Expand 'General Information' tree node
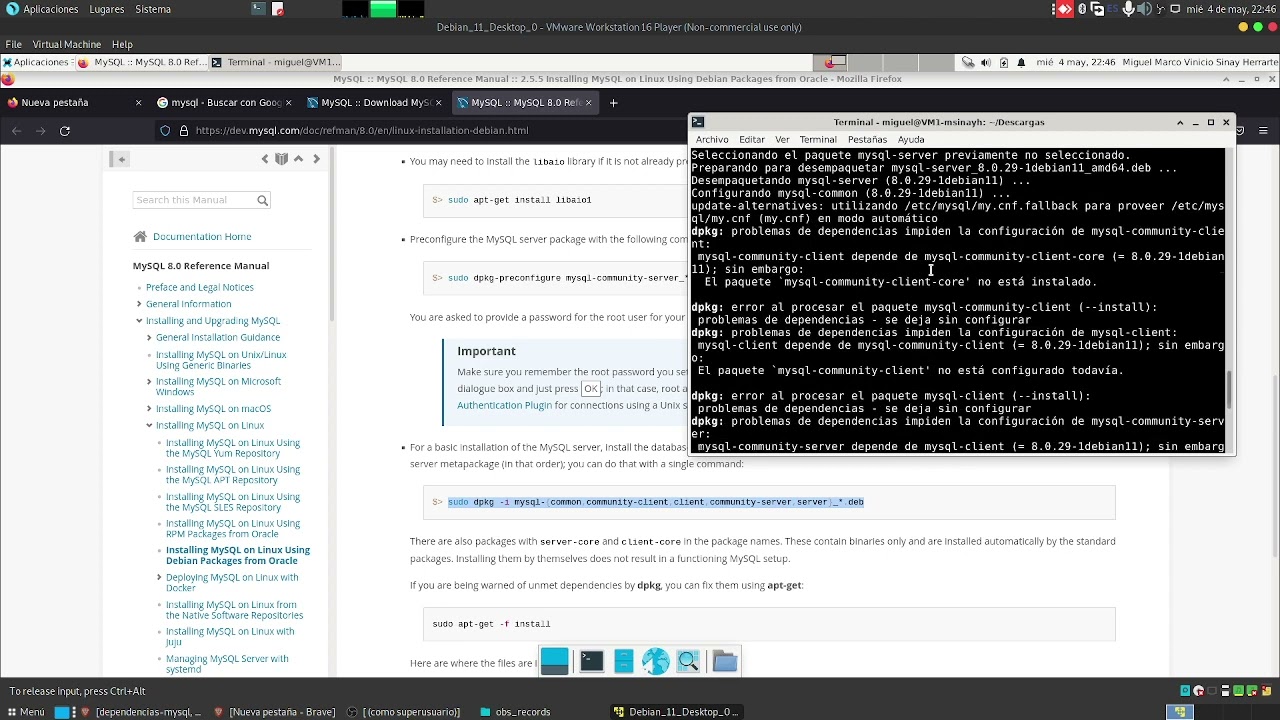This screenshot has width=1280, height=720. (139, 304)
